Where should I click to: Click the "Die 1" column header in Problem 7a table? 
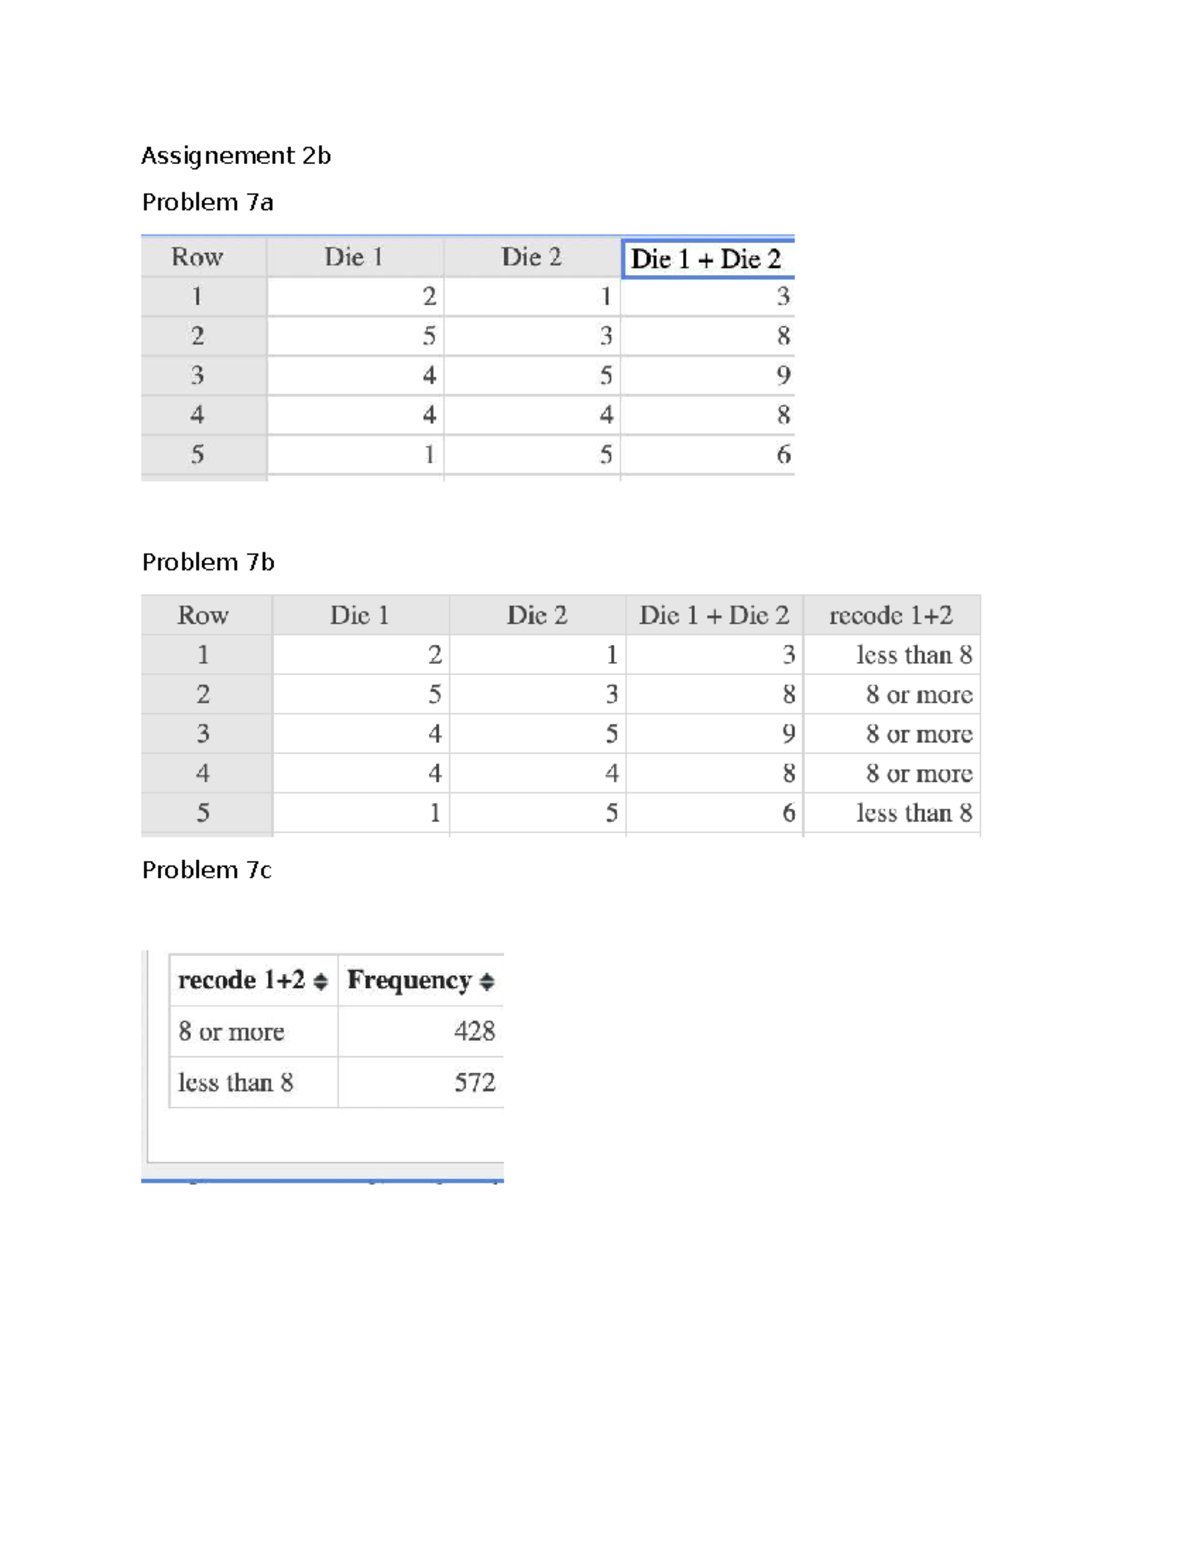coord(354,257)
